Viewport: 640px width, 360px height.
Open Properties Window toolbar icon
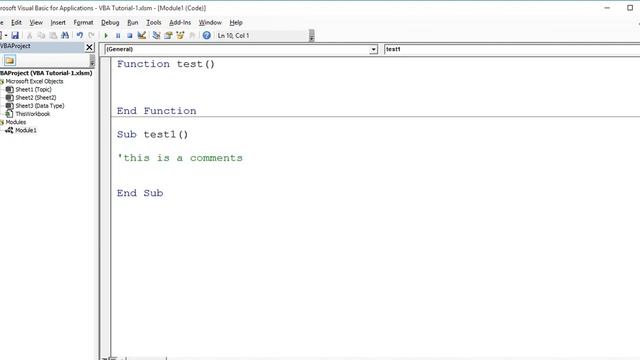168,36
